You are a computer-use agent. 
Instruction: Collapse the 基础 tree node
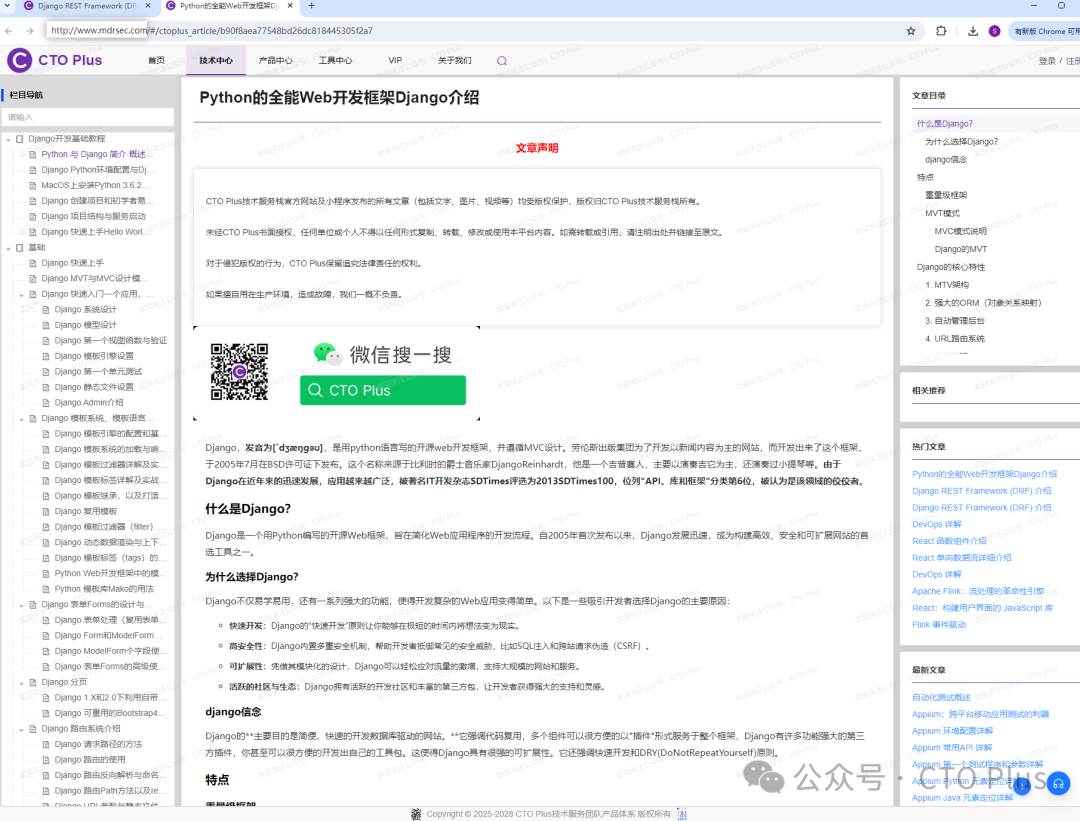click(8, 249)
